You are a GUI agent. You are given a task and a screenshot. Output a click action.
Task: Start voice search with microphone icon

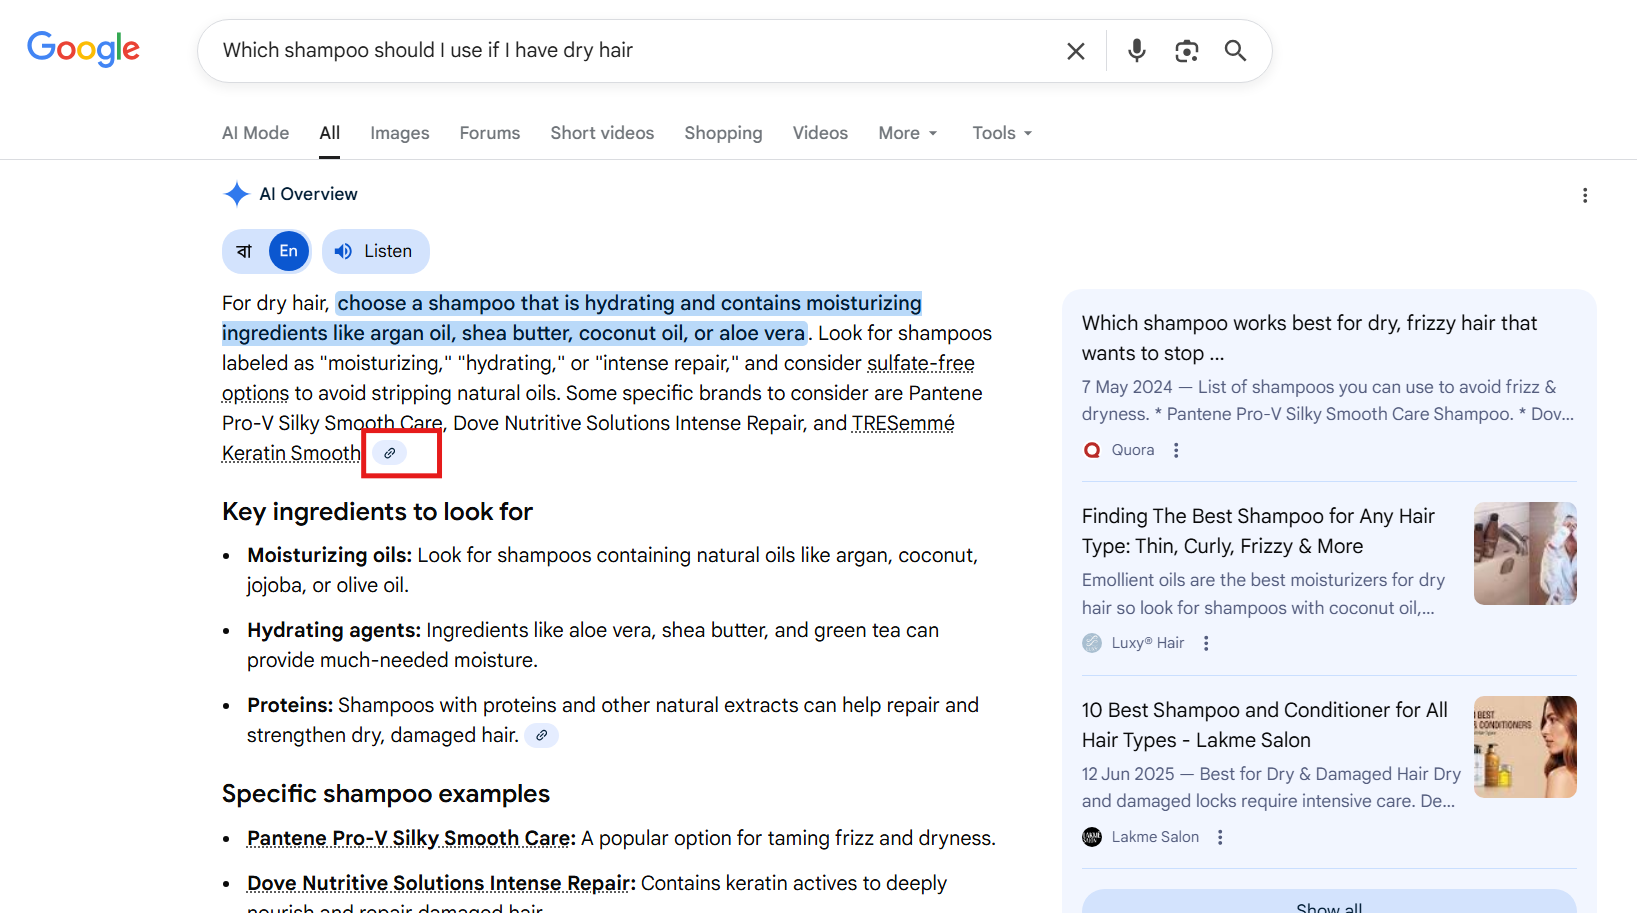tap(1137, 51)
